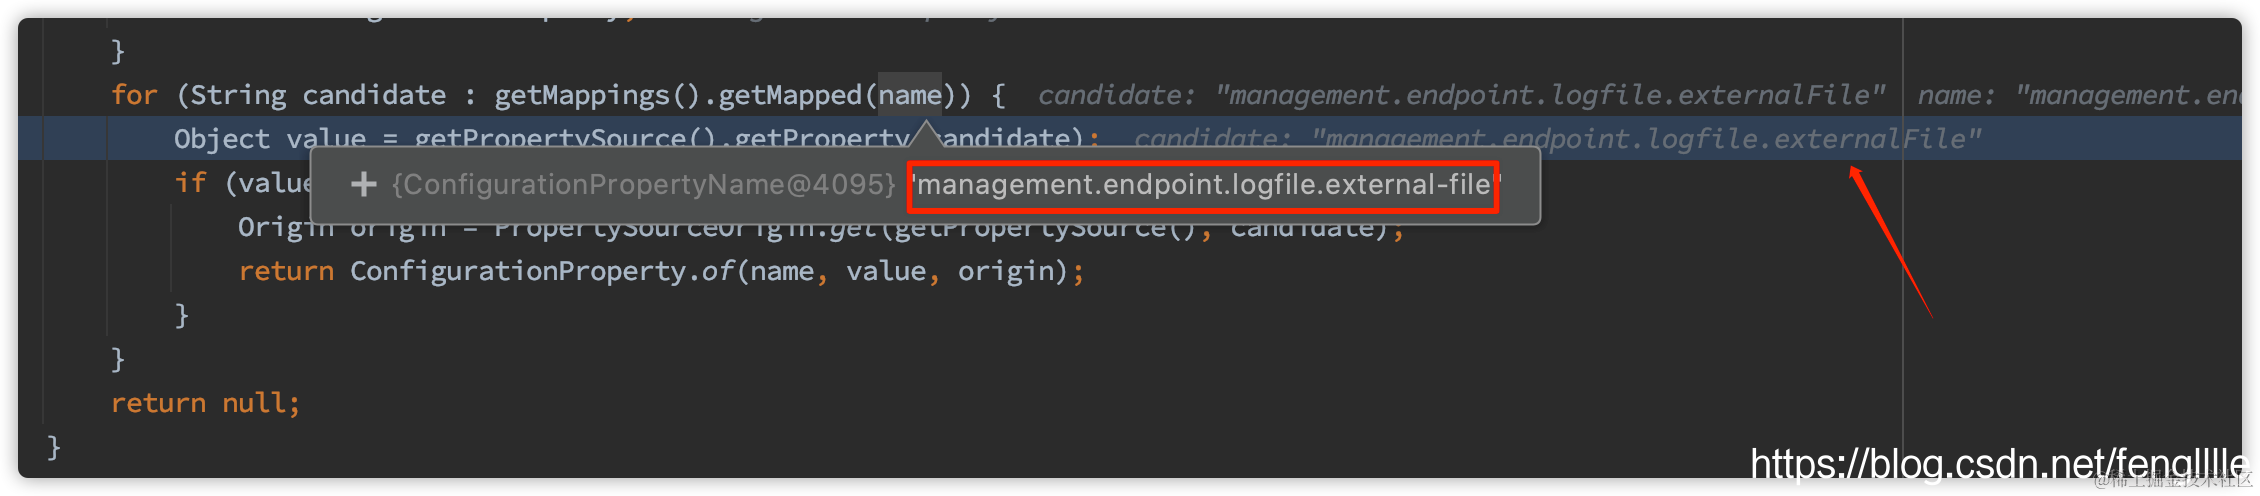Click the 'origin' argument in ConfigurationProperty.of

tap(1005, 271)
